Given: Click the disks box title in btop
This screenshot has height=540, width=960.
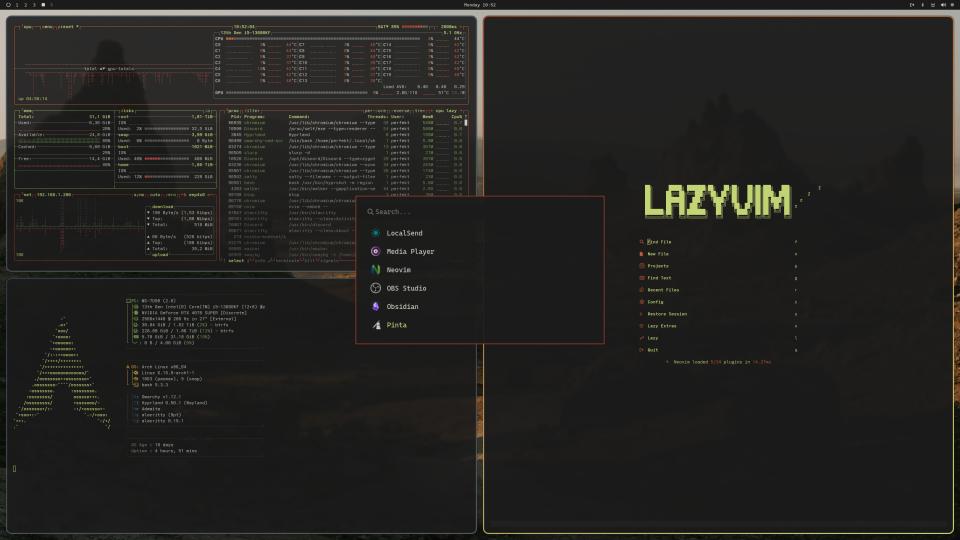Looking at the screenshot, I should point(128,111).
